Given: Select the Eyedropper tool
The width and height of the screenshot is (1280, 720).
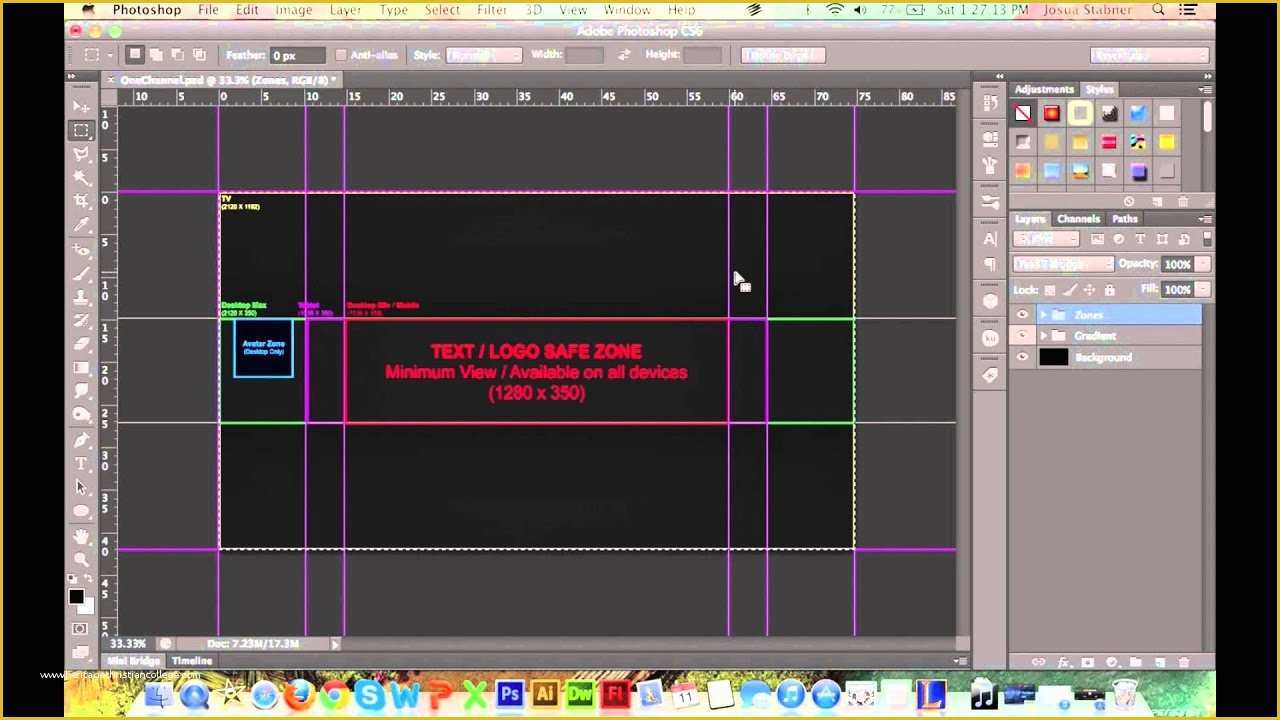Looking at the screenshot, I should click(81, 226).
